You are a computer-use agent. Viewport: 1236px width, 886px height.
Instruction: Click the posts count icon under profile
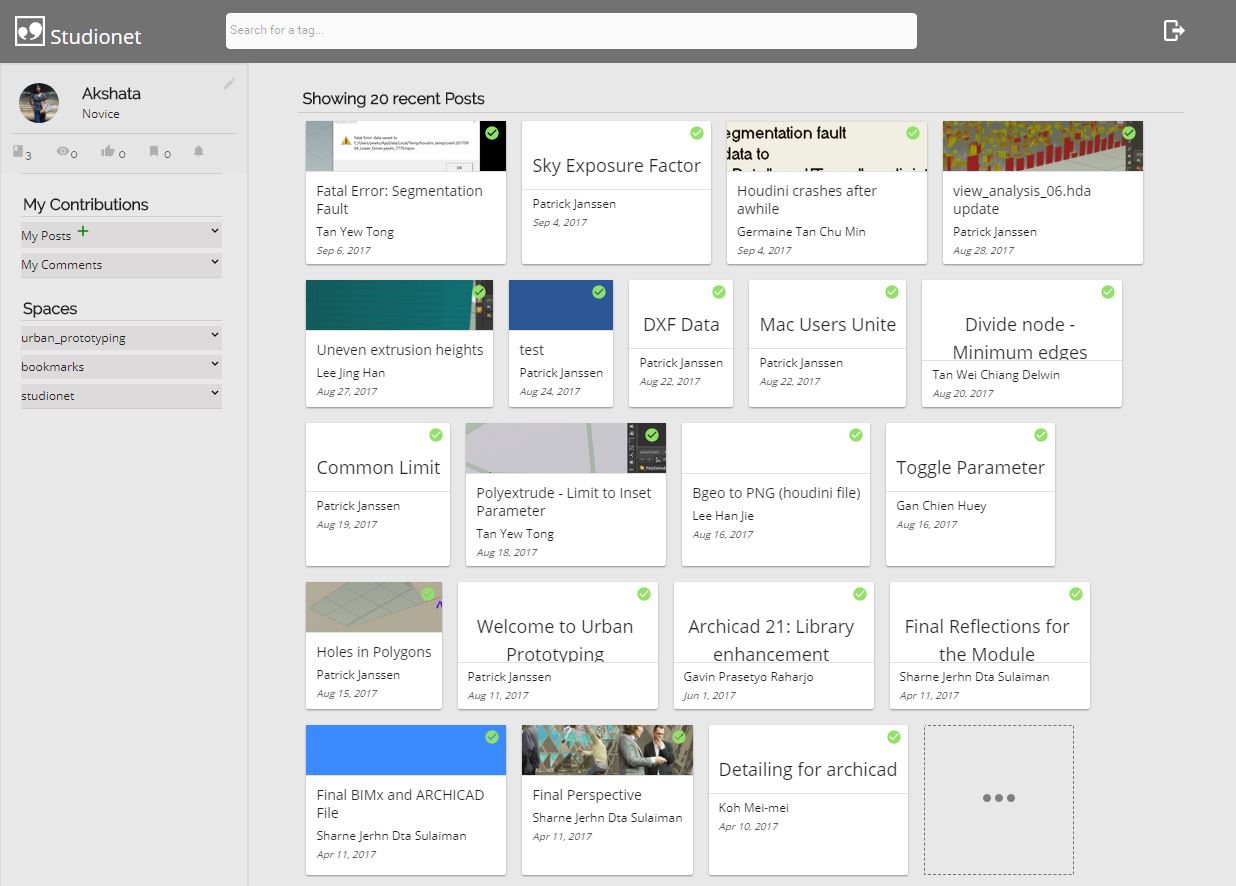(x=18, y=151)
